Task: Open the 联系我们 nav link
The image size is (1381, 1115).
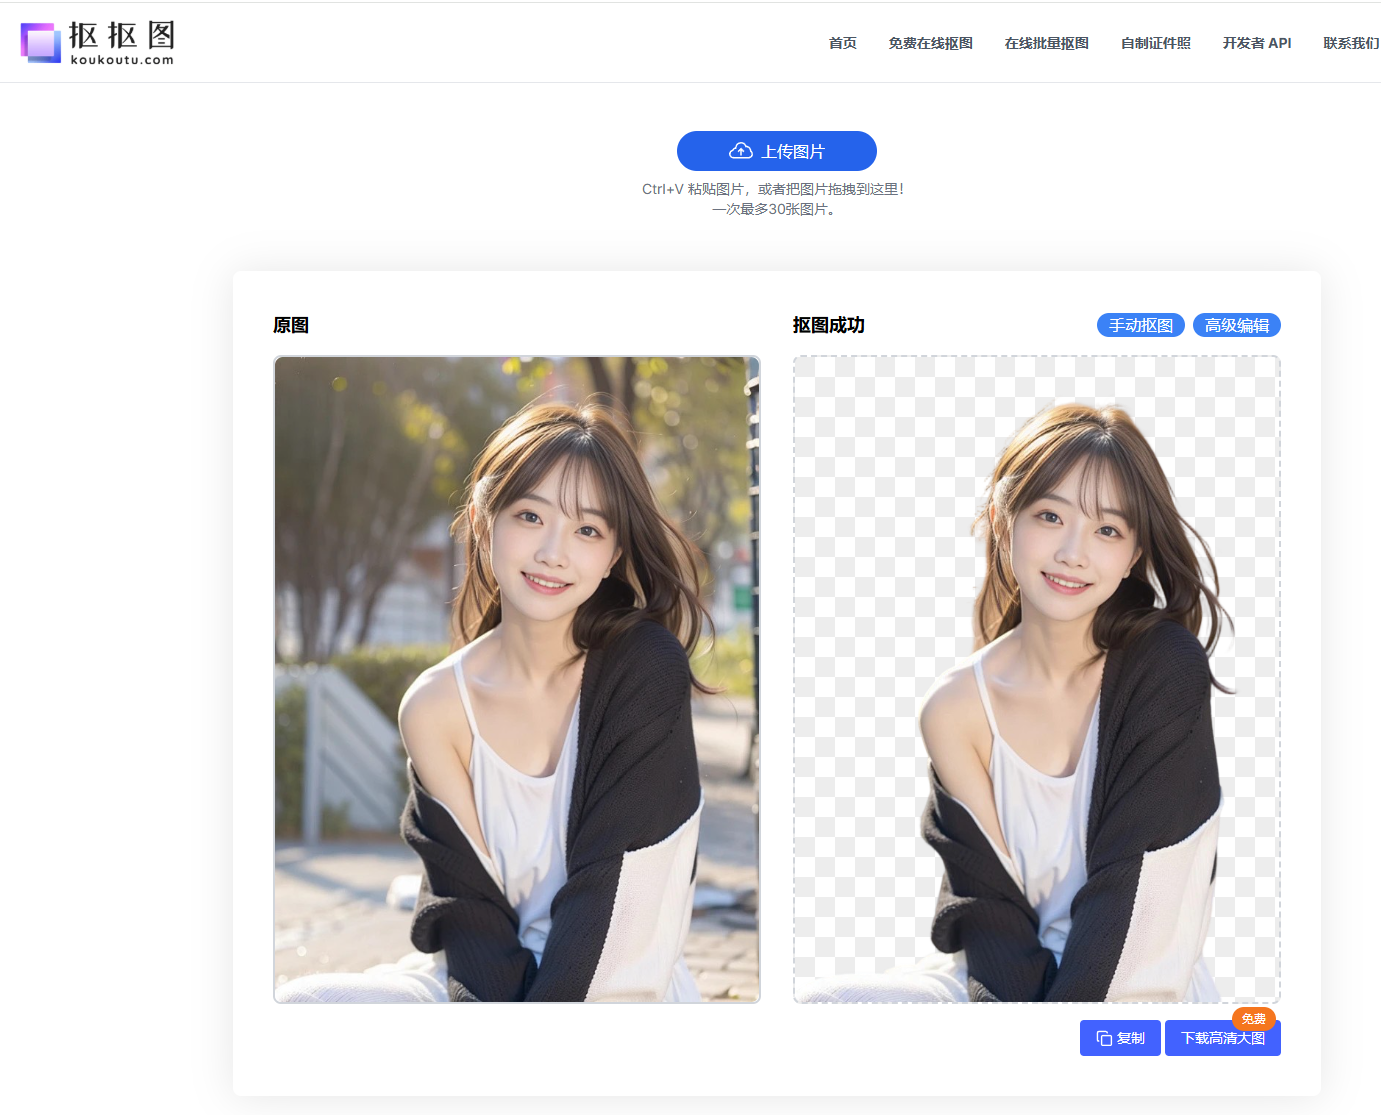Action: [x=1350, y=43]
